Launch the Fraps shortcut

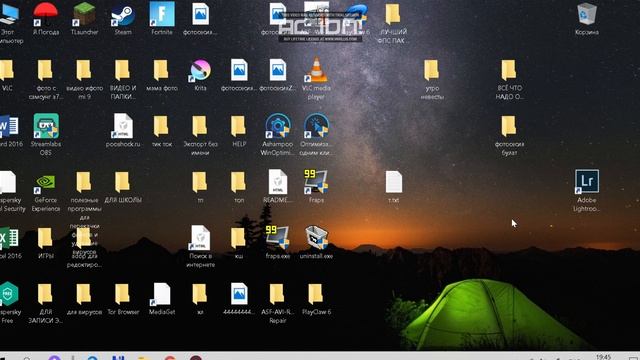point(316,182)
